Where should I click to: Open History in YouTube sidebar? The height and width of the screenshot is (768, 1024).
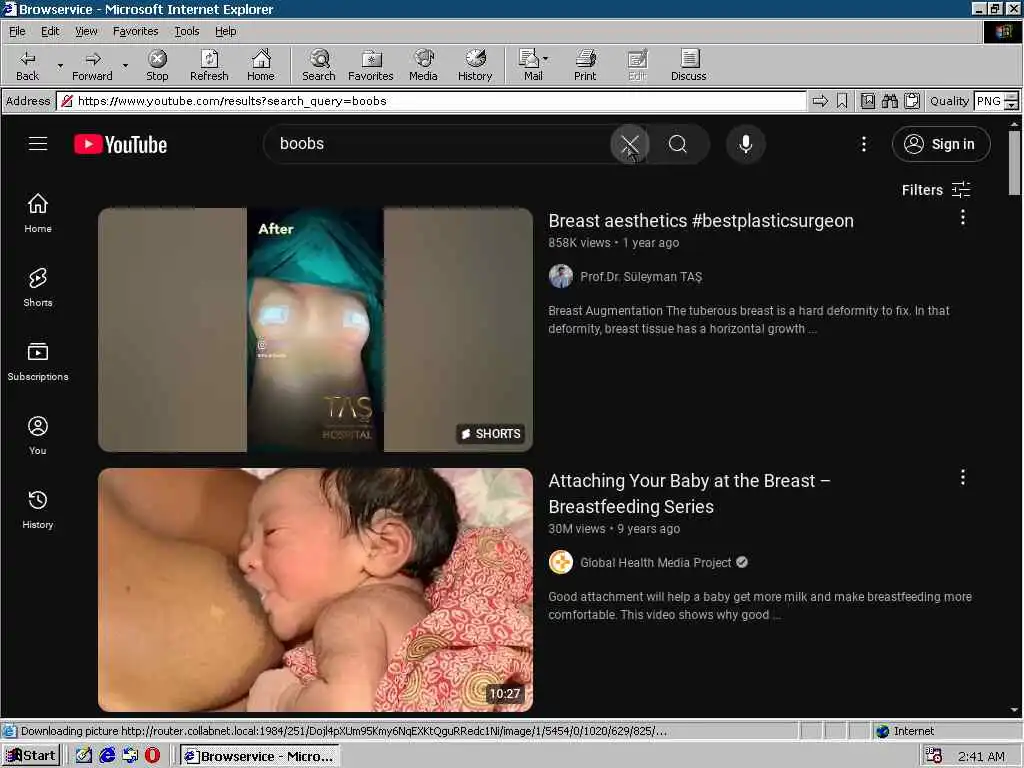(38, 509)
